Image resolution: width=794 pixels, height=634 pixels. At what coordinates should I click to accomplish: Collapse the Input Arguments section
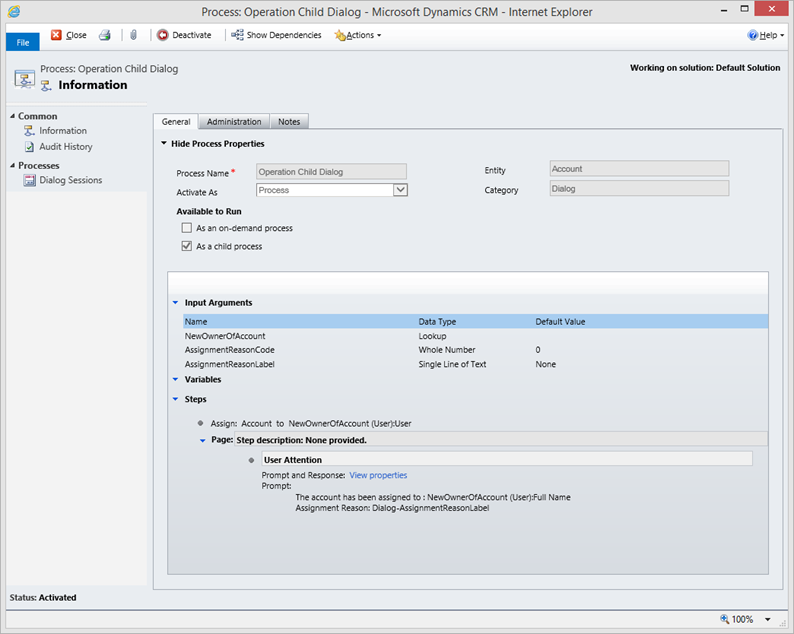175,302
